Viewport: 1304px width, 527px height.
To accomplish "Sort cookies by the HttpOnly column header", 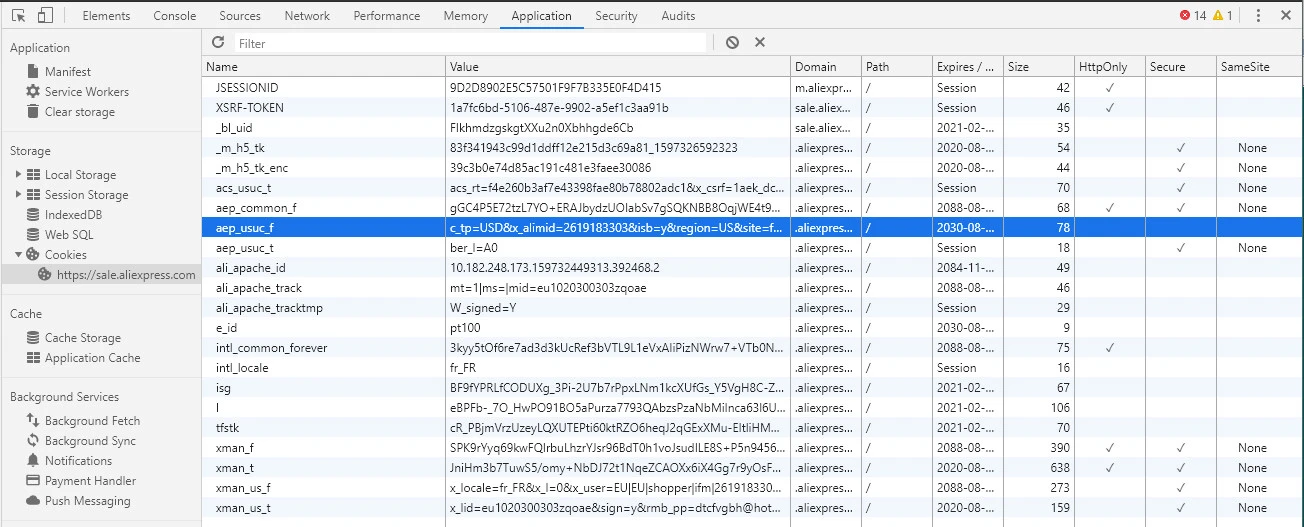I will coord(1110,67).
